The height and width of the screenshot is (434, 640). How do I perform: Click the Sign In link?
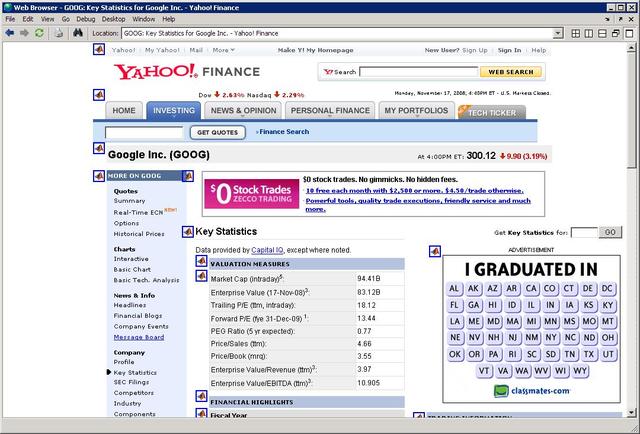pos(509,50)
